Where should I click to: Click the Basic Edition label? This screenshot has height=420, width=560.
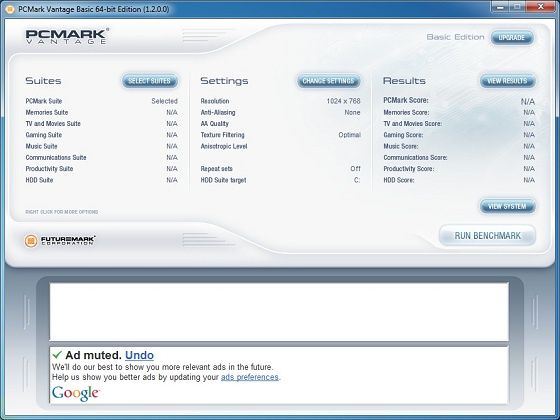455,37
